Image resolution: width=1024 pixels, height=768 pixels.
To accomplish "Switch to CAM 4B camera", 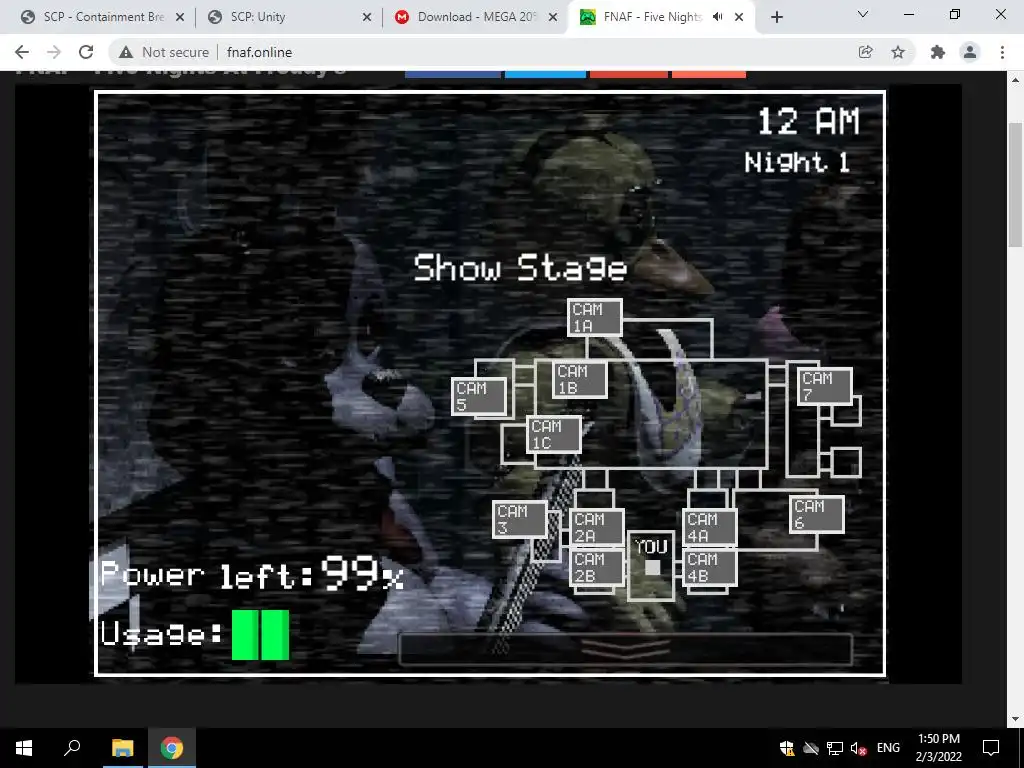I will [710, 567].
